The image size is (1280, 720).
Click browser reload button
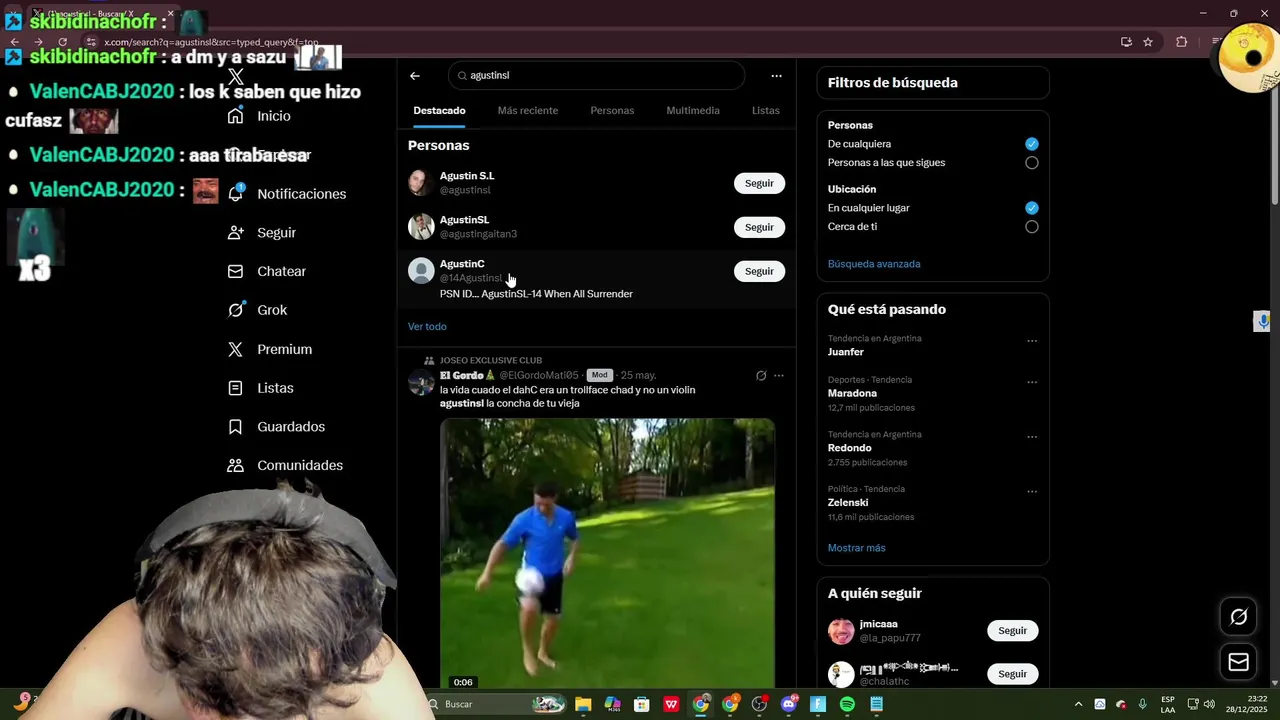pyautogui.click(x=63, y=42)
